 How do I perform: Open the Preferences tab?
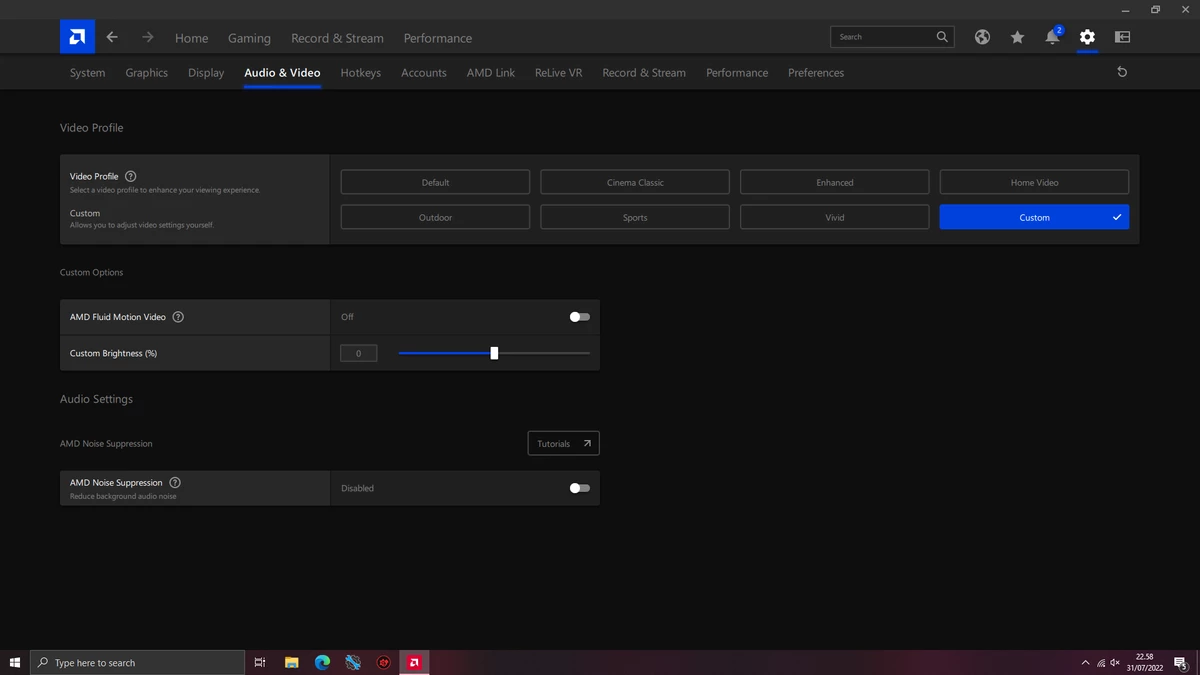[x=816, y=73]
